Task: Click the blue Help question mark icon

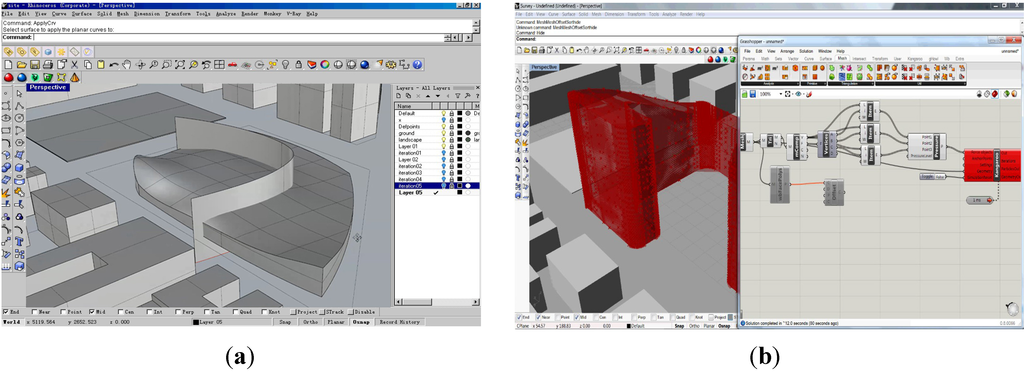Action: 417,65
